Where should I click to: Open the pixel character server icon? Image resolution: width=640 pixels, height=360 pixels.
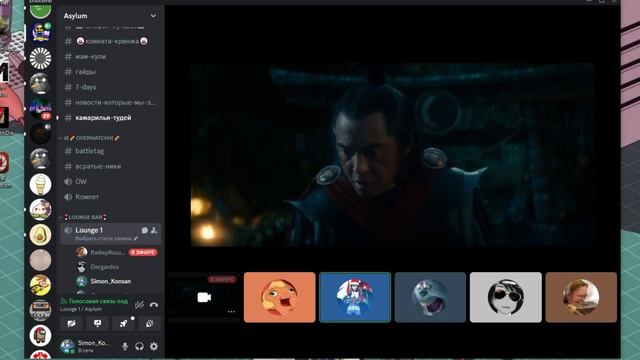point(40,33)
